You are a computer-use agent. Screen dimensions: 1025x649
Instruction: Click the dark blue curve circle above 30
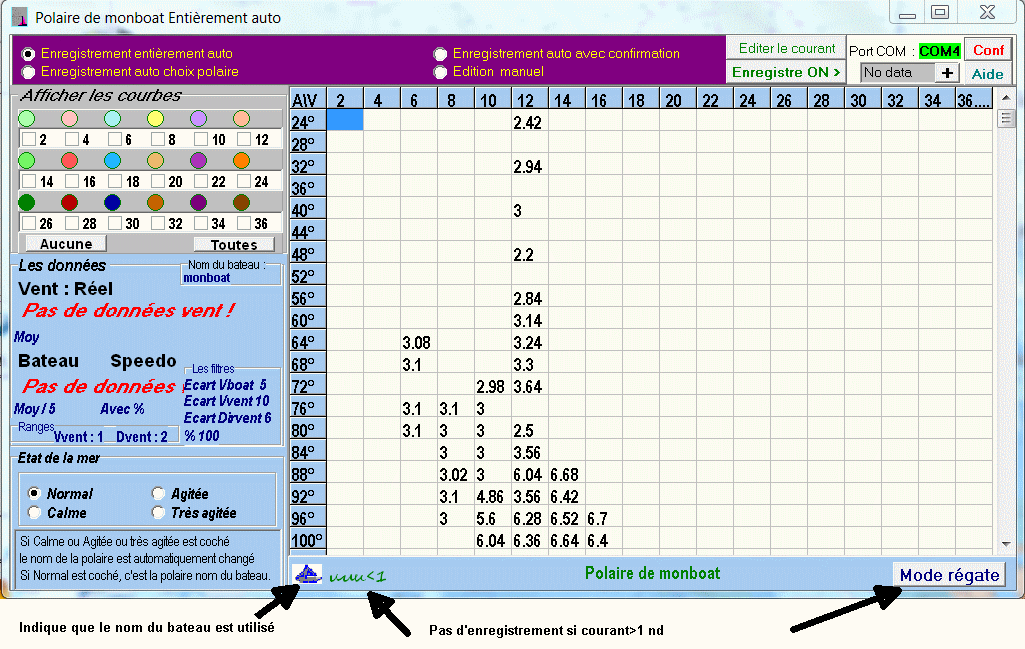[x=112, y=203]
